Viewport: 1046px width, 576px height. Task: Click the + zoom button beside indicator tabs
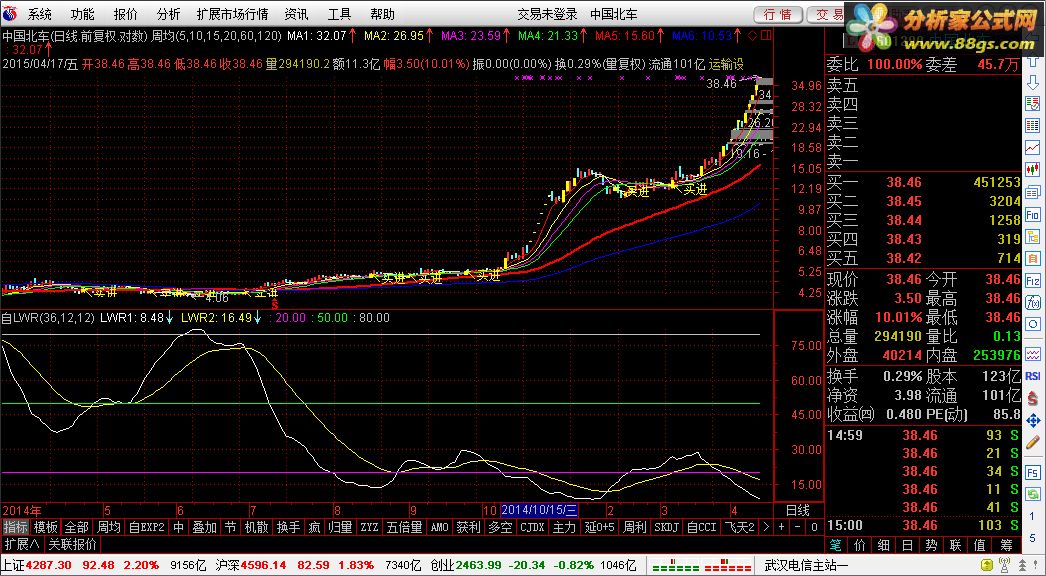[782, 527]
